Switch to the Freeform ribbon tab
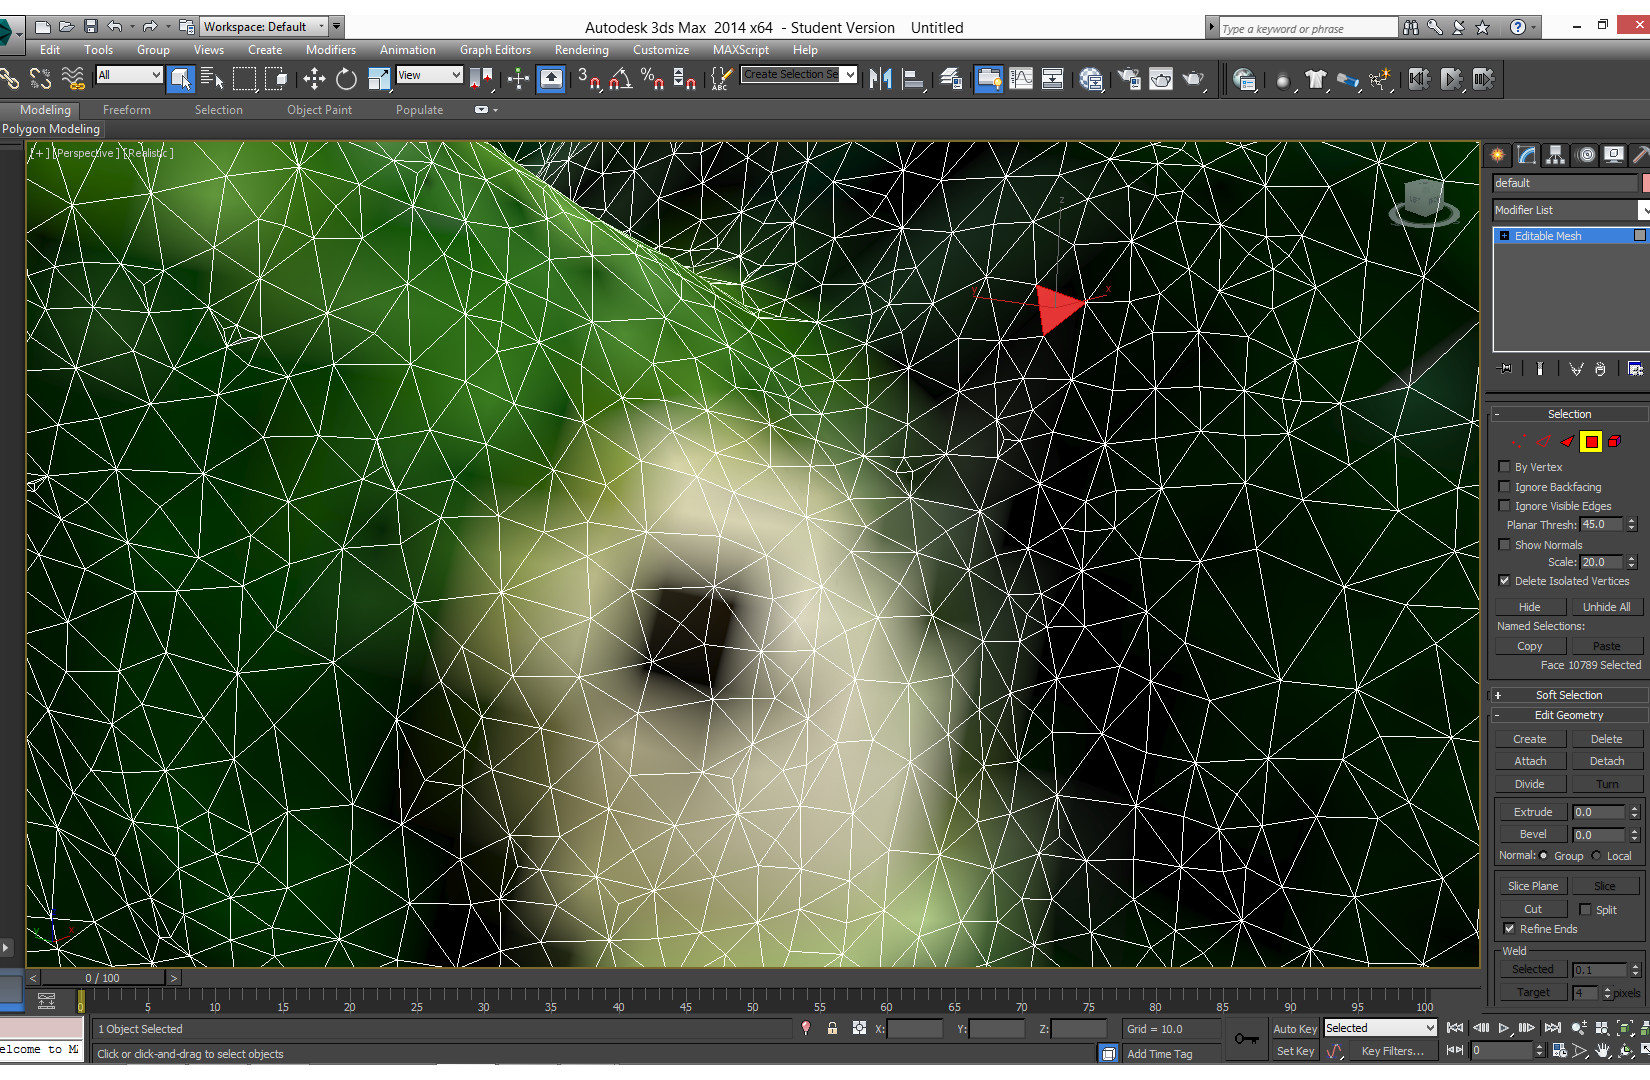Screen dimensions: 1650x1080 coord(127,110)
